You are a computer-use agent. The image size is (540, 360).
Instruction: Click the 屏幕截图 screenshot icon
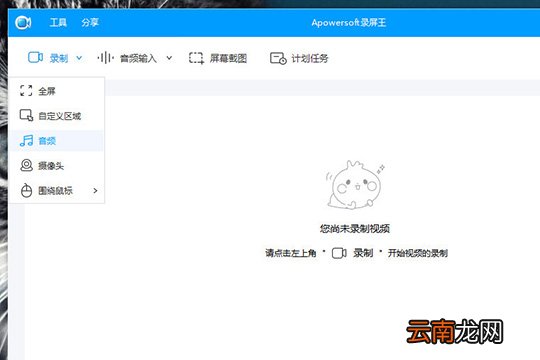pos(196,58)
